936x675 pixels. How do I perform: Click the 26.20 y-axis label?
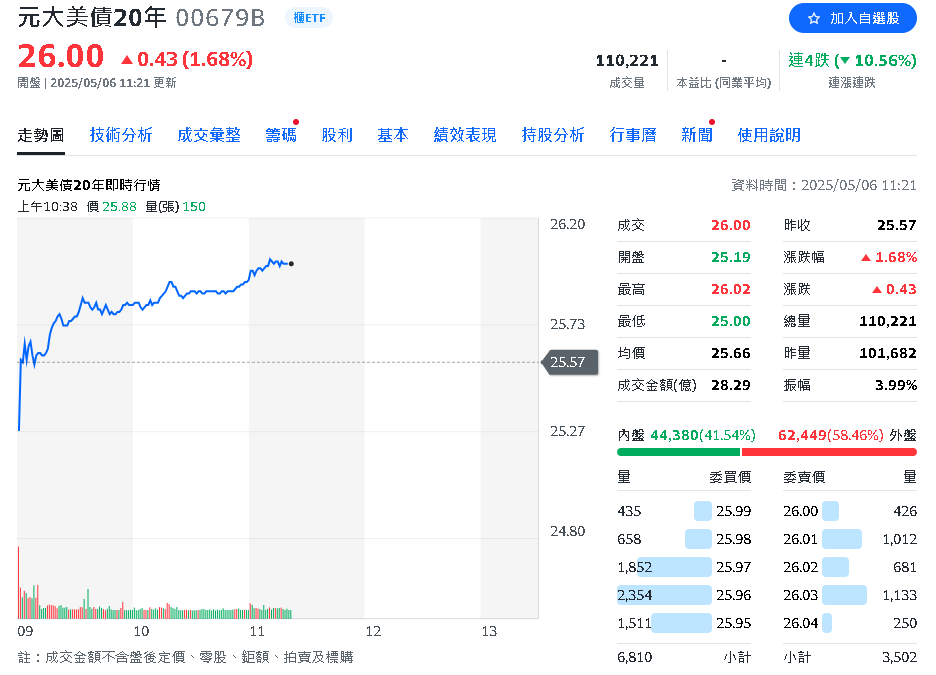[568, 224]
